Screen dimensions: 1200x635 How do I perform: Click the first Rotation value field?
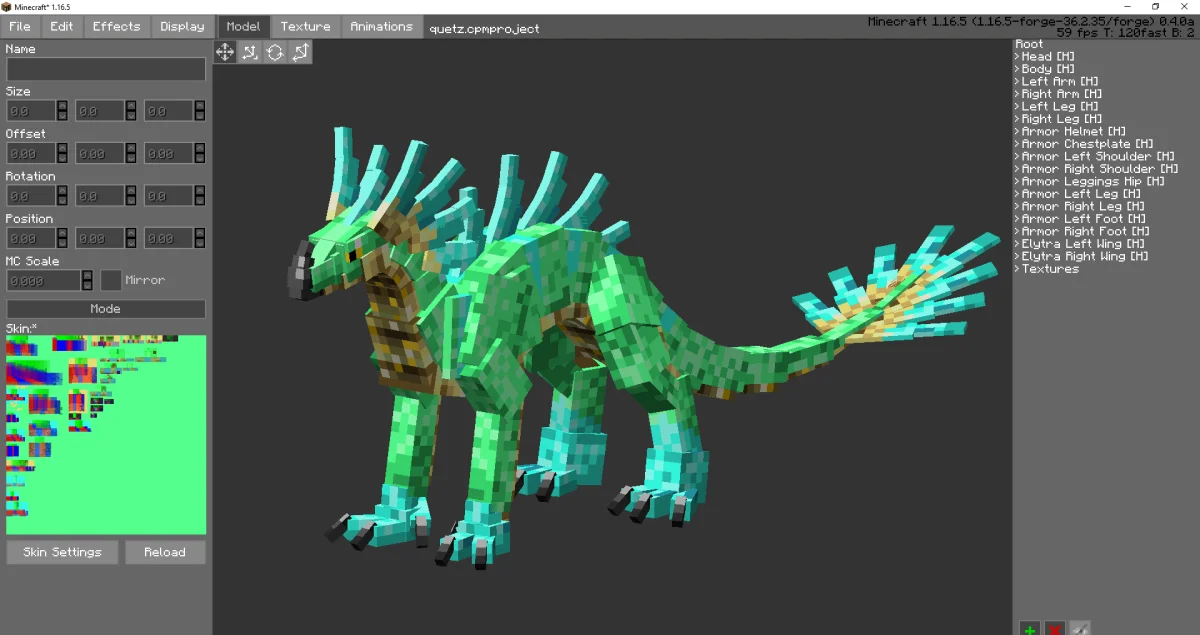click(x=31, y=196)
